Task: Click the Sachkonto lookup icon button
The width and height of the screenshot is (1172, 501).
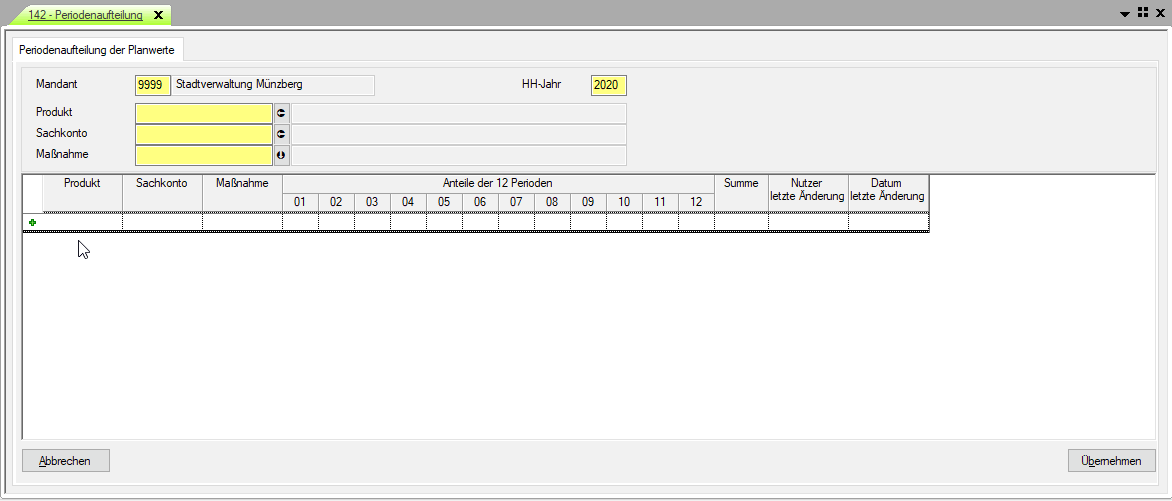Action: tap(281, 134)
